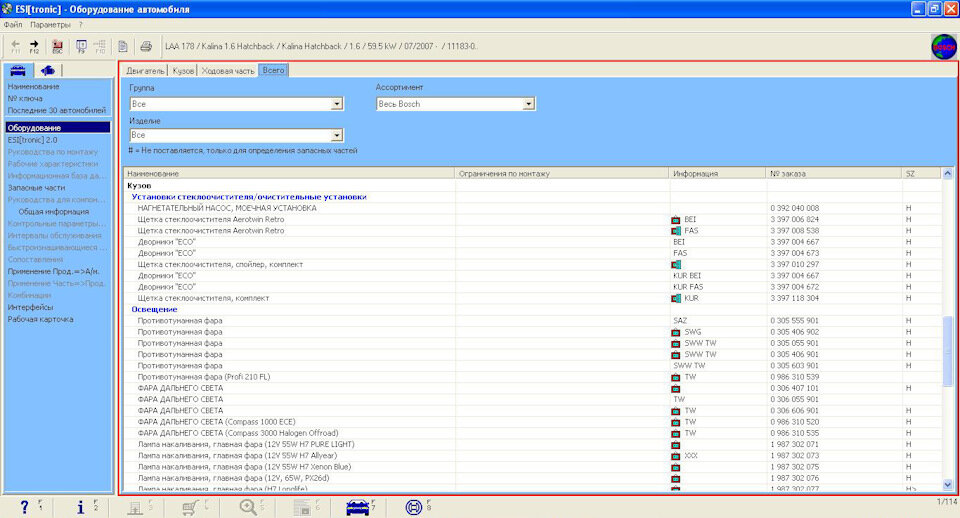This screenshot has width=960, height=518.
Task: Open the Ассортимент dropdown
Action: point(528,104)
